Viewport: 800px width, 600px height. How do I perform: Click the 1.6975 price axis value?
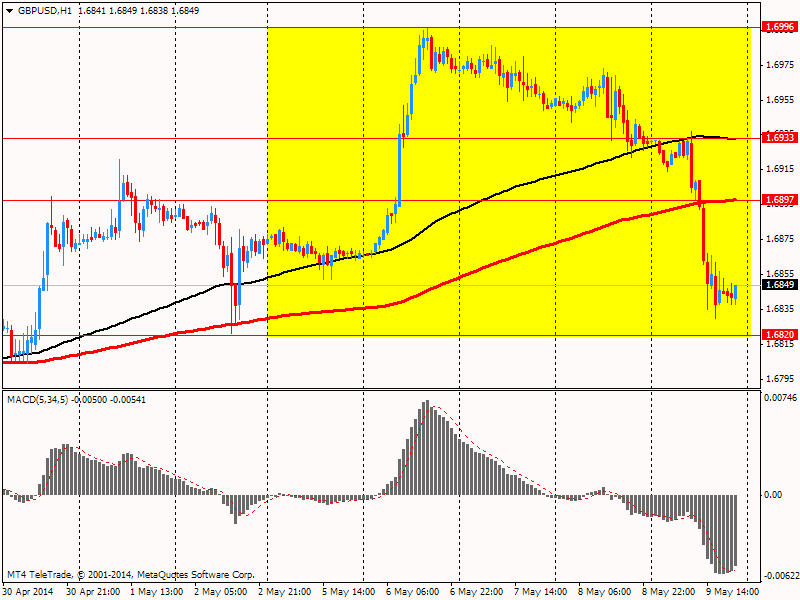coord(780,65)
